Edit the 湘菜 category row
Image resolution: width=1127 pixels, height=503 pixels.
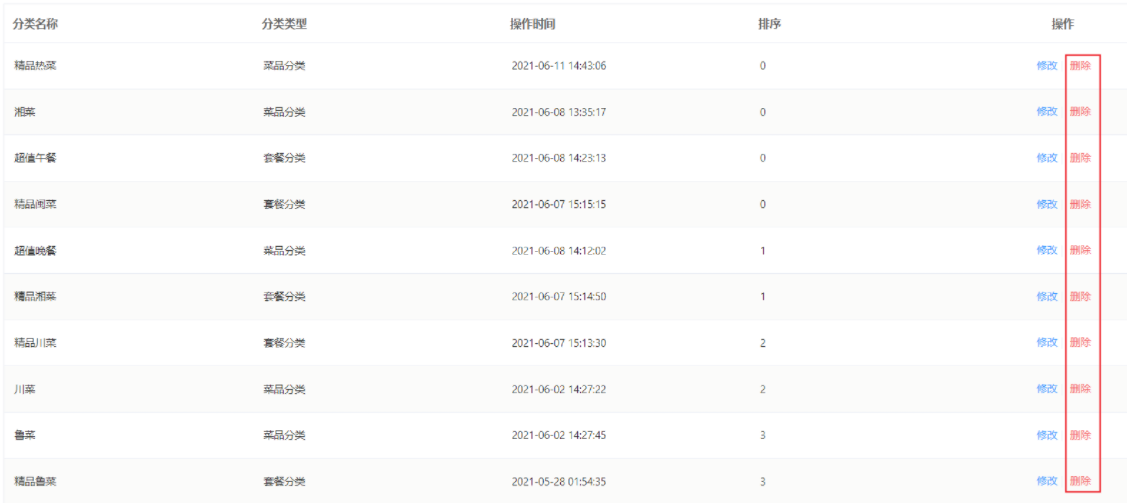1046,111
